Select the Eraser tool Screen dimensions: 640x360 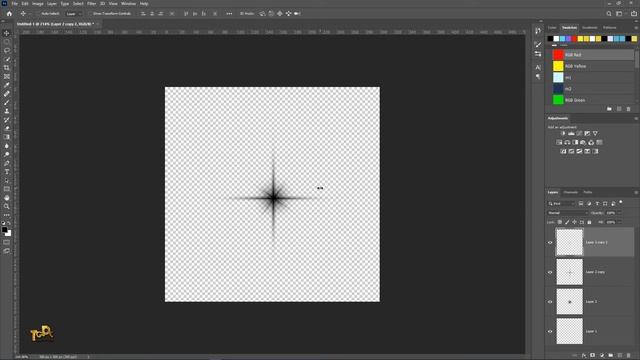click(7, 128)
